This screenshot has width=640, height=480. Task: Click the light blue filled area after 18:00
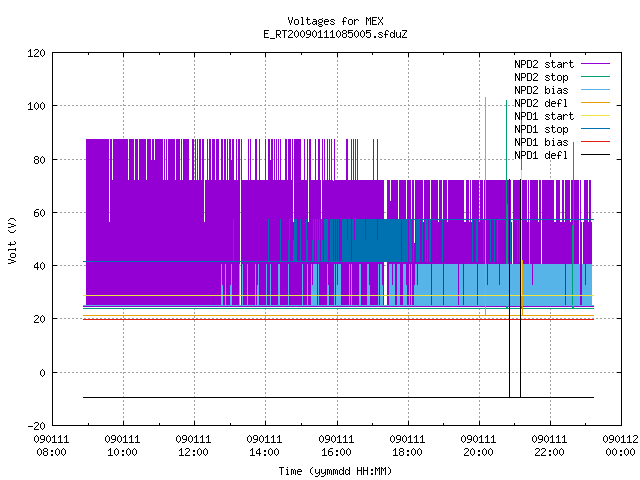point(504,284)
